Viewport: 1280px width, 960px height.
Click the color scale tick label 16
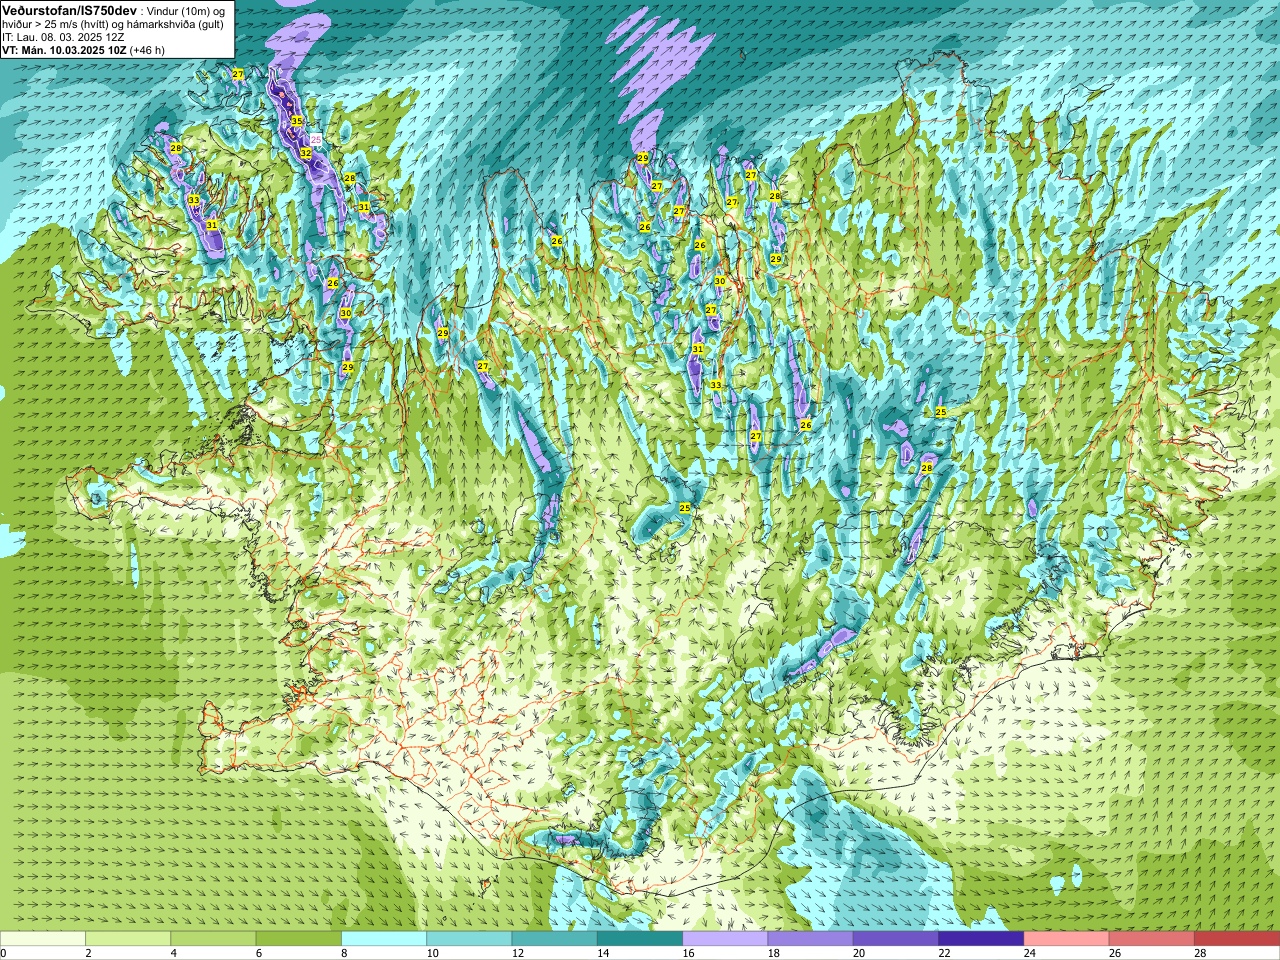click(688, 953)
